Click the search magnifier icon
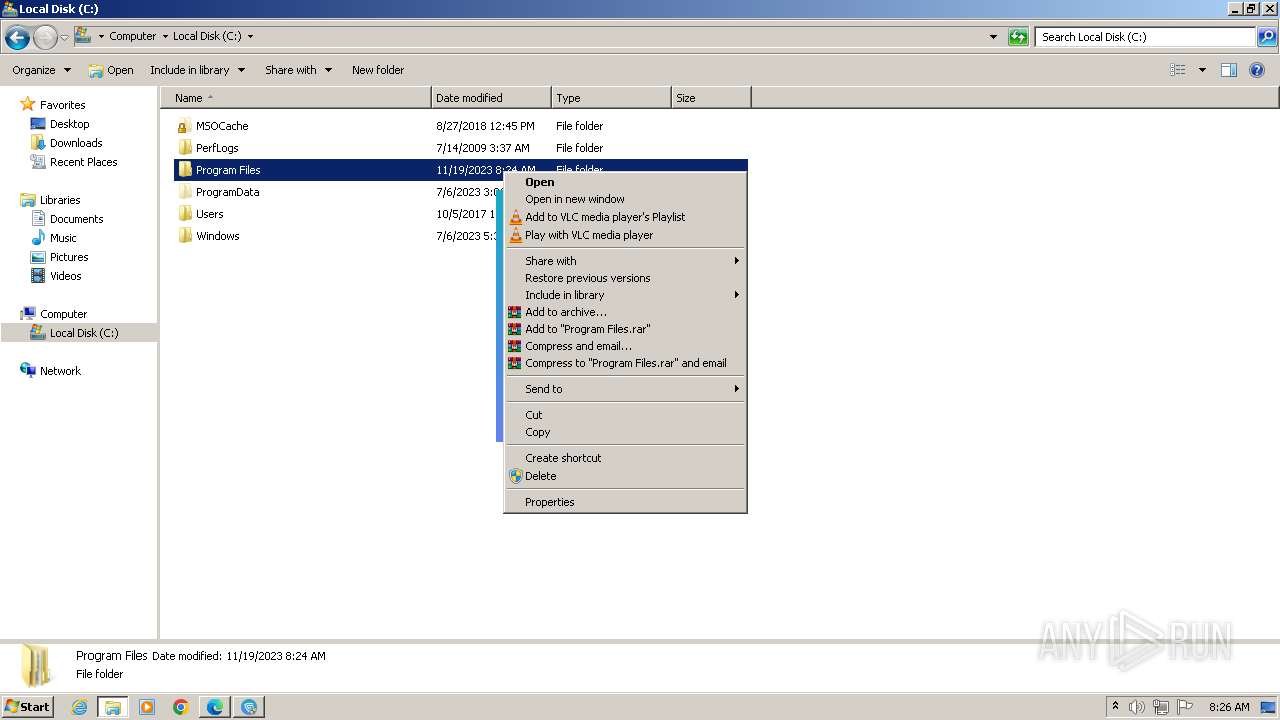1280x720 pixels. click(1267, 37)
